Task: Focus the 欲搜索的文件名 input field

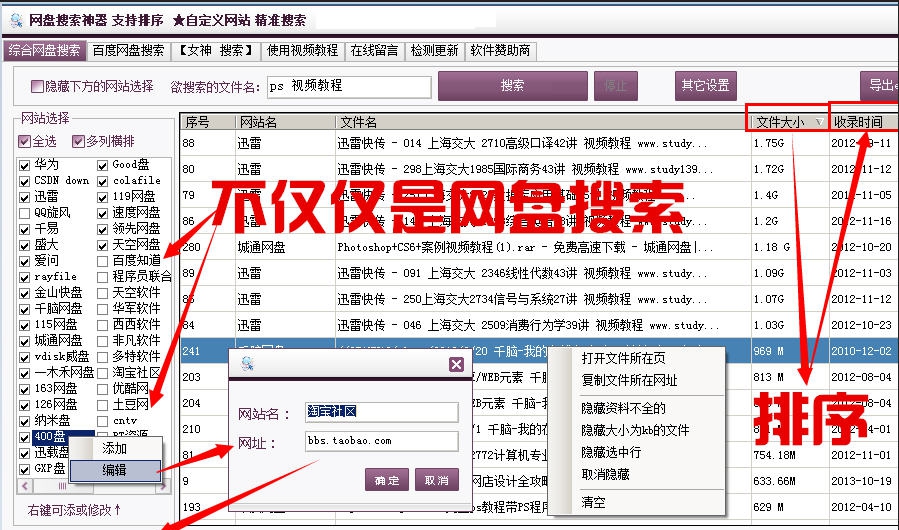Action: (349, 87)
